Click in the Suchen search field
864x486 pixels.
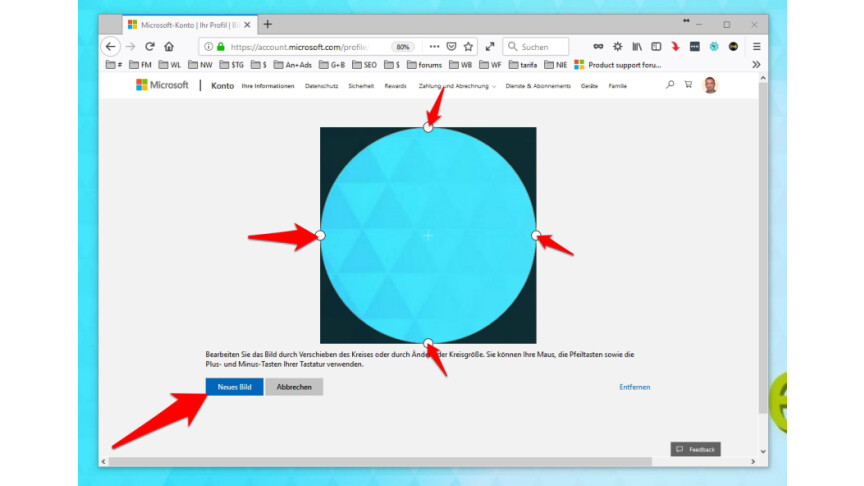point(542,46)
